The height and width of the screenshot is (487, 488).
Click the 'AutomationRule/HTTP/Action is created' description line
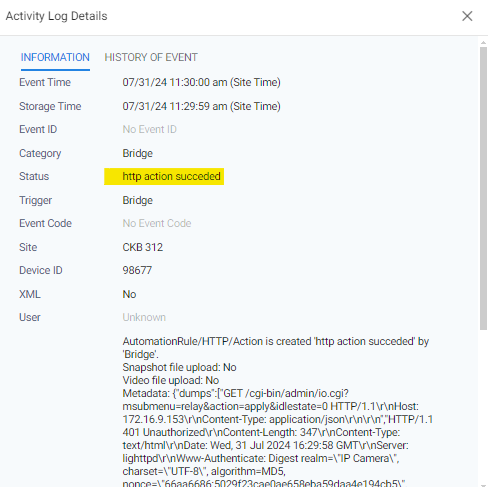click(x=275, y=341)
